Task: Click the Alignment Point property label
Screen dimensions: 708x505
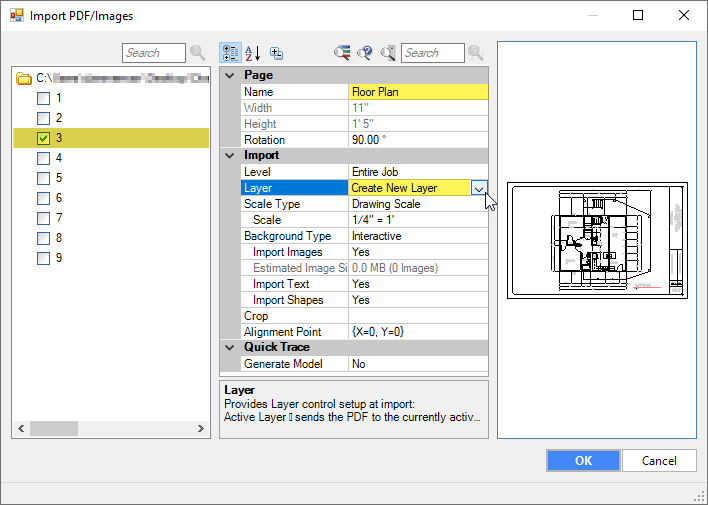Action: (294, 332)
